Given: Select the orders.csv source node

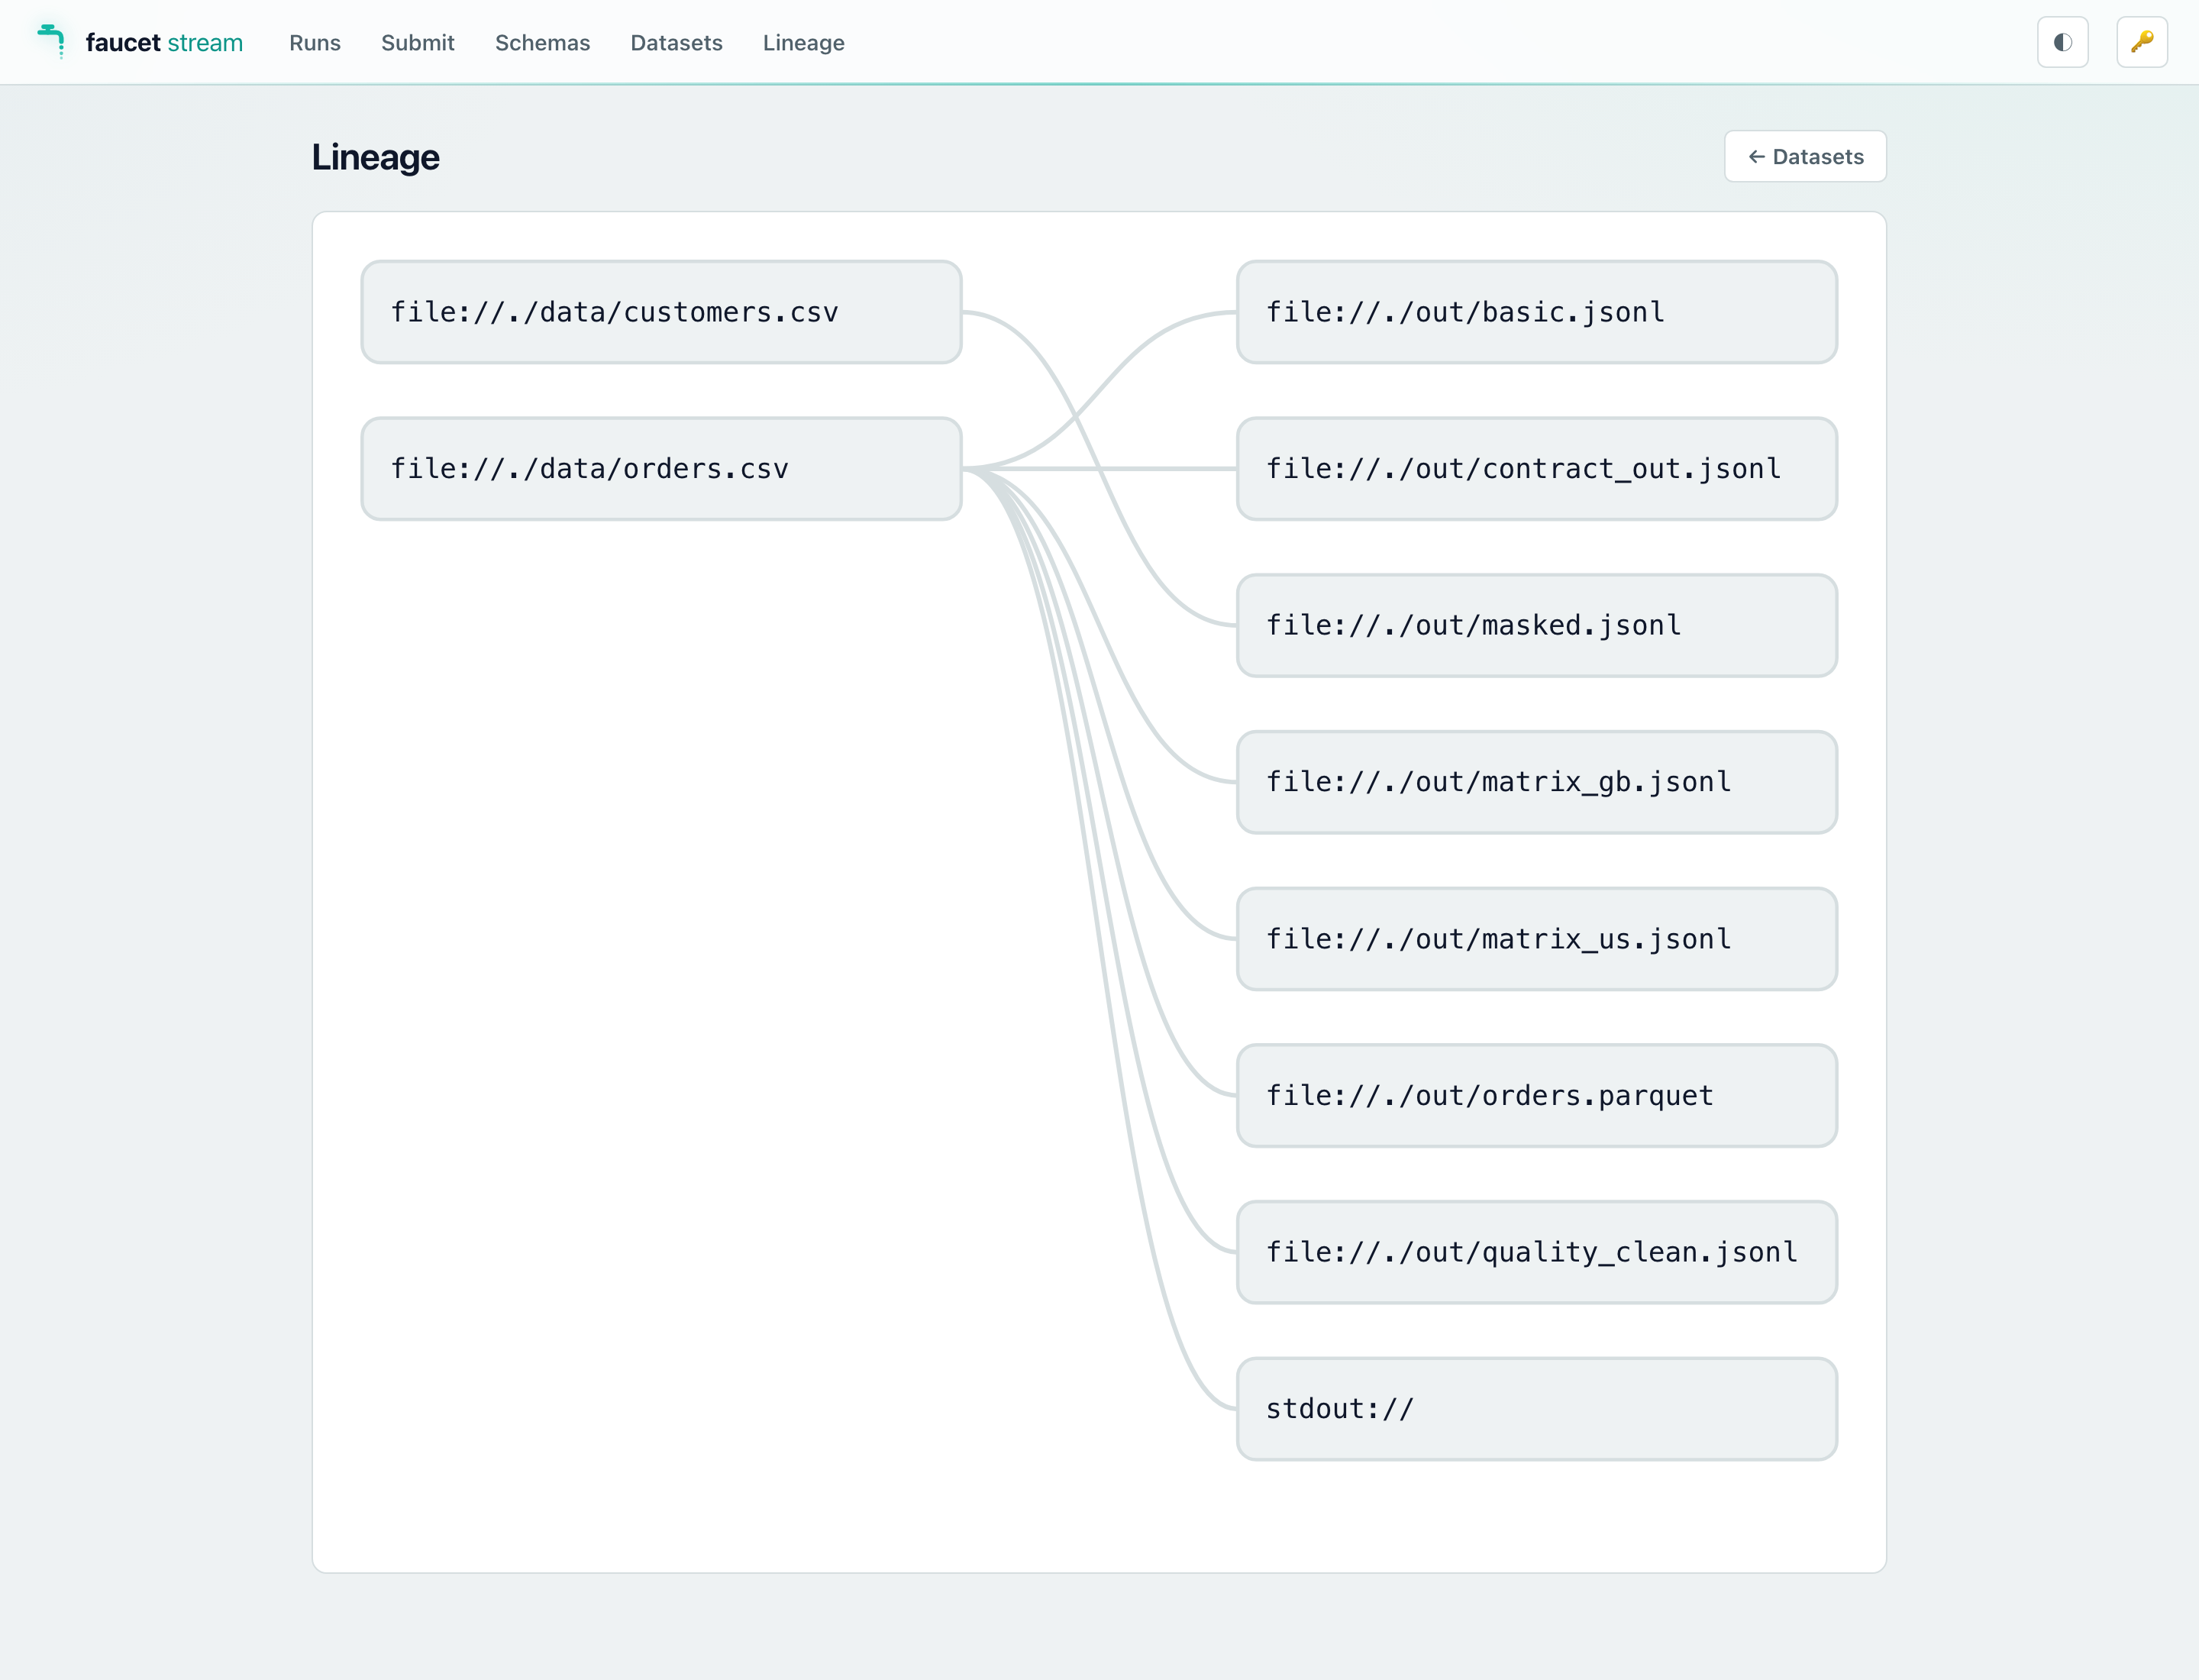Looking at the screenshot, I should tap(661, 469).
